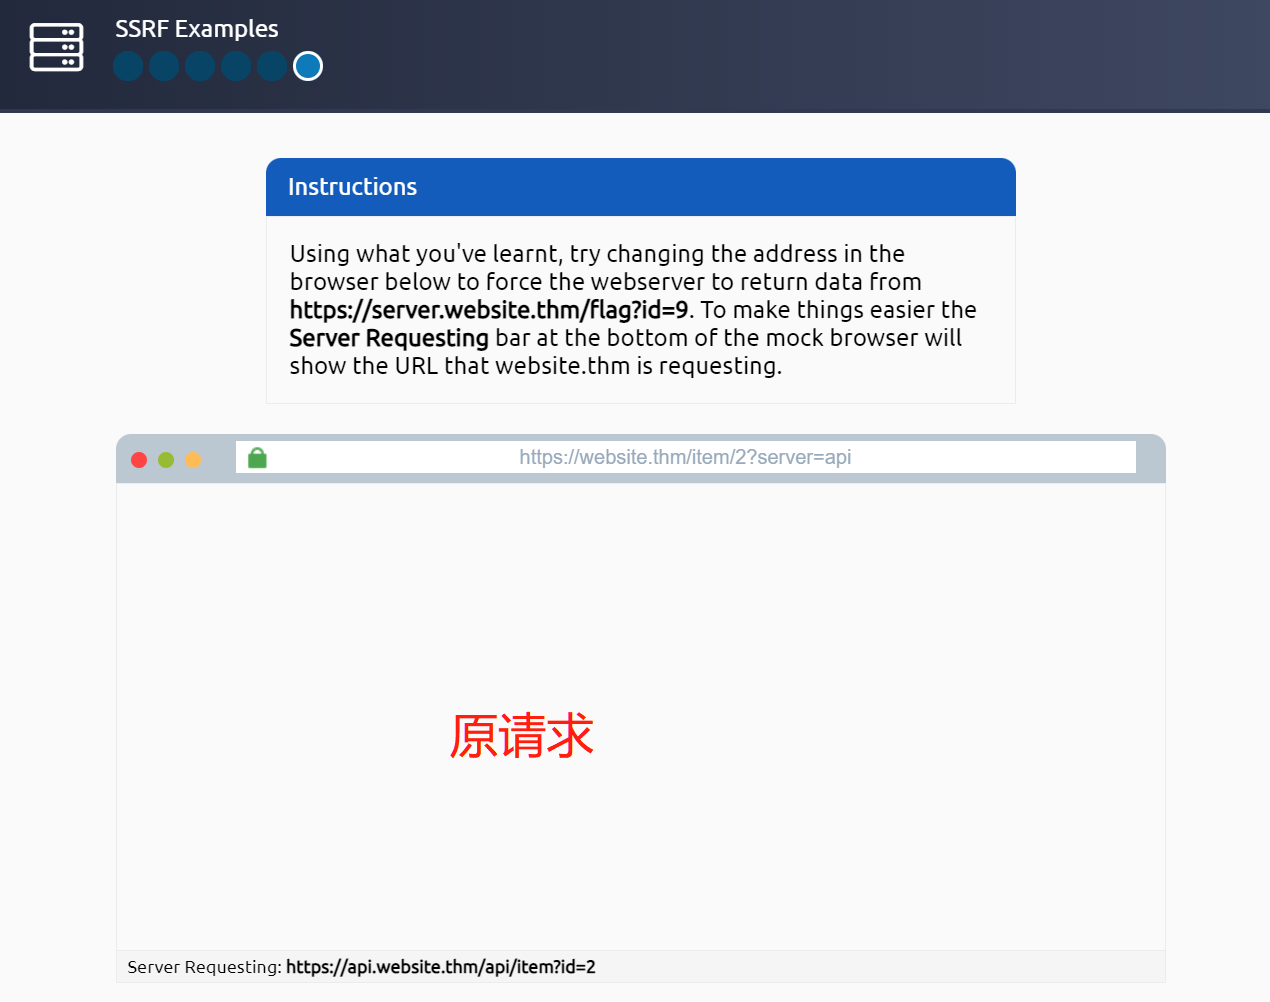This screenshot has width=1270, height=1002.
Task: Click the website.thm/item/2?server=api URL text
Action: tap(685, 457)
